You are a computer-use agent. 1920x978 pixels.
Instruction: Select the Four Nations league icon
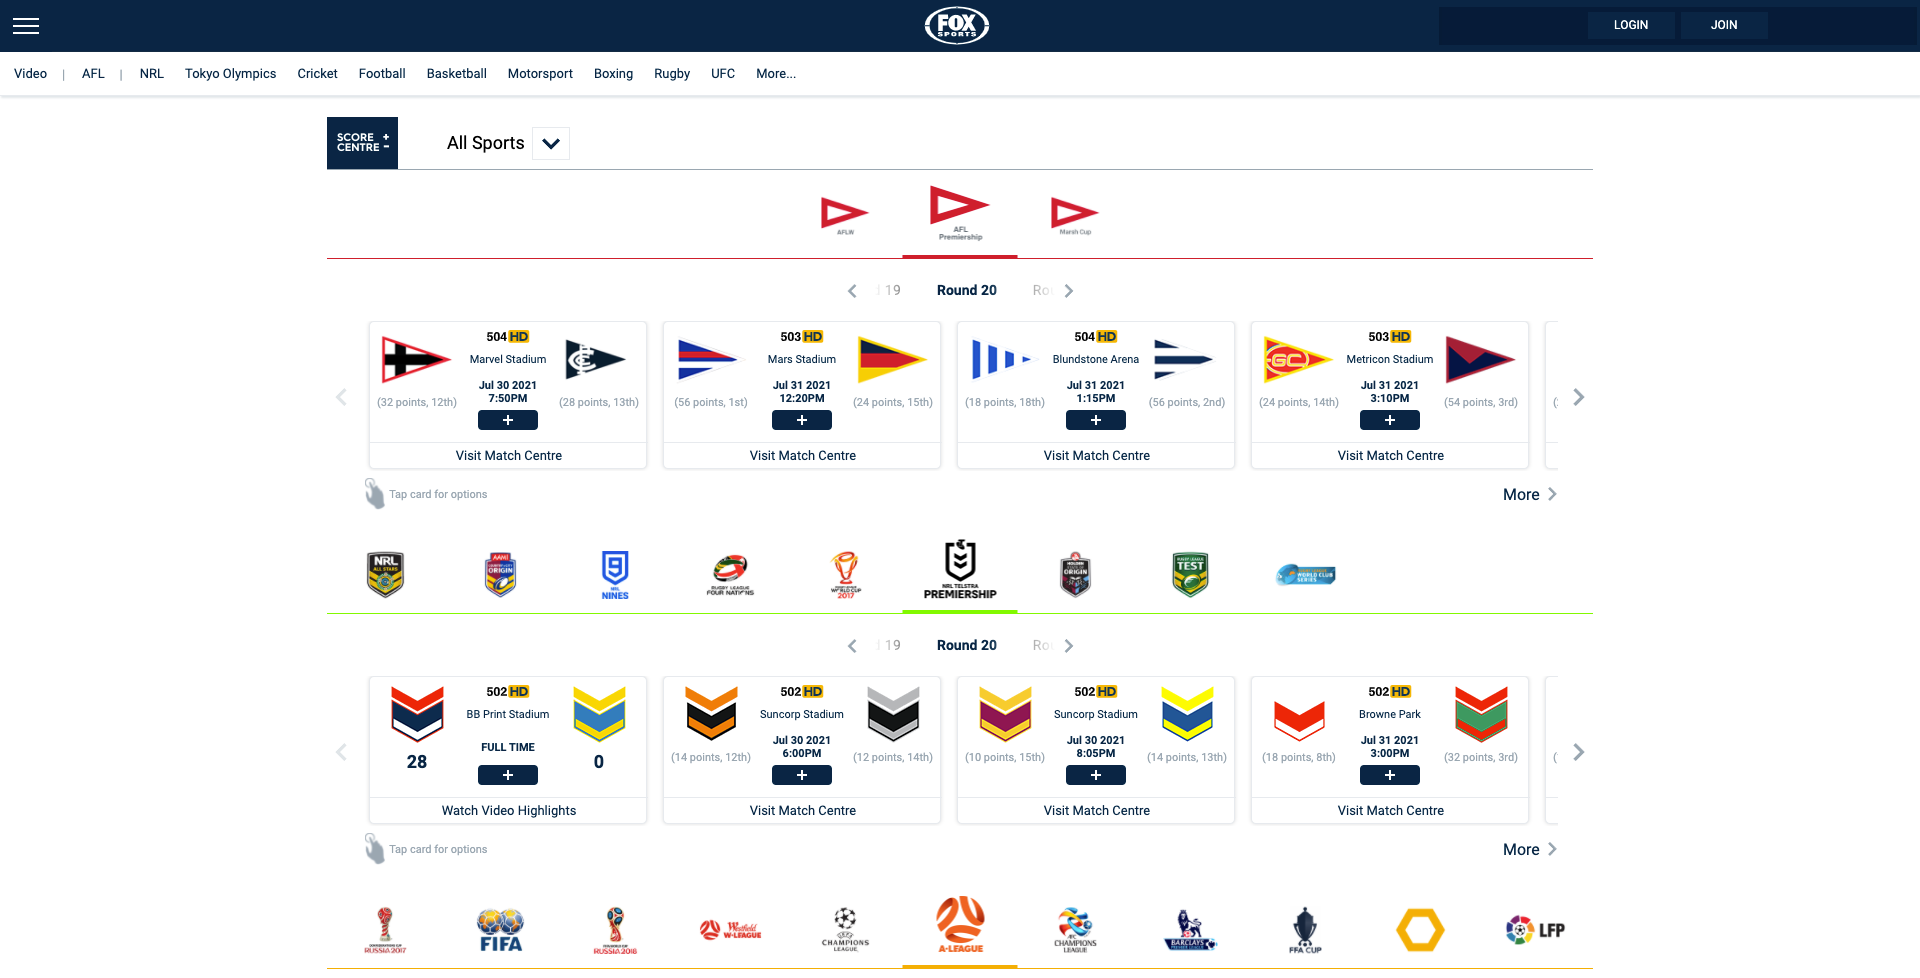coord(730,575)
